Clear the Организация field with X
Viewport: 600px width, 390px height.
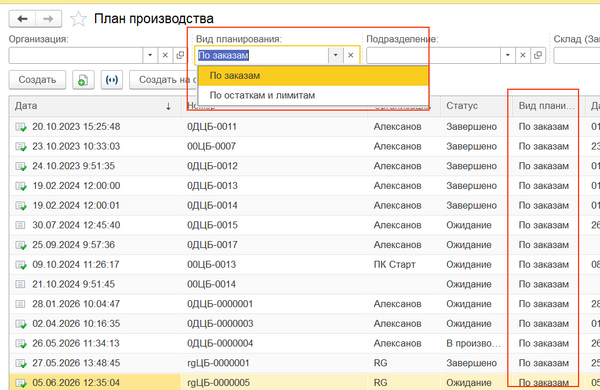pyautogui.click(x=165, y=55)
